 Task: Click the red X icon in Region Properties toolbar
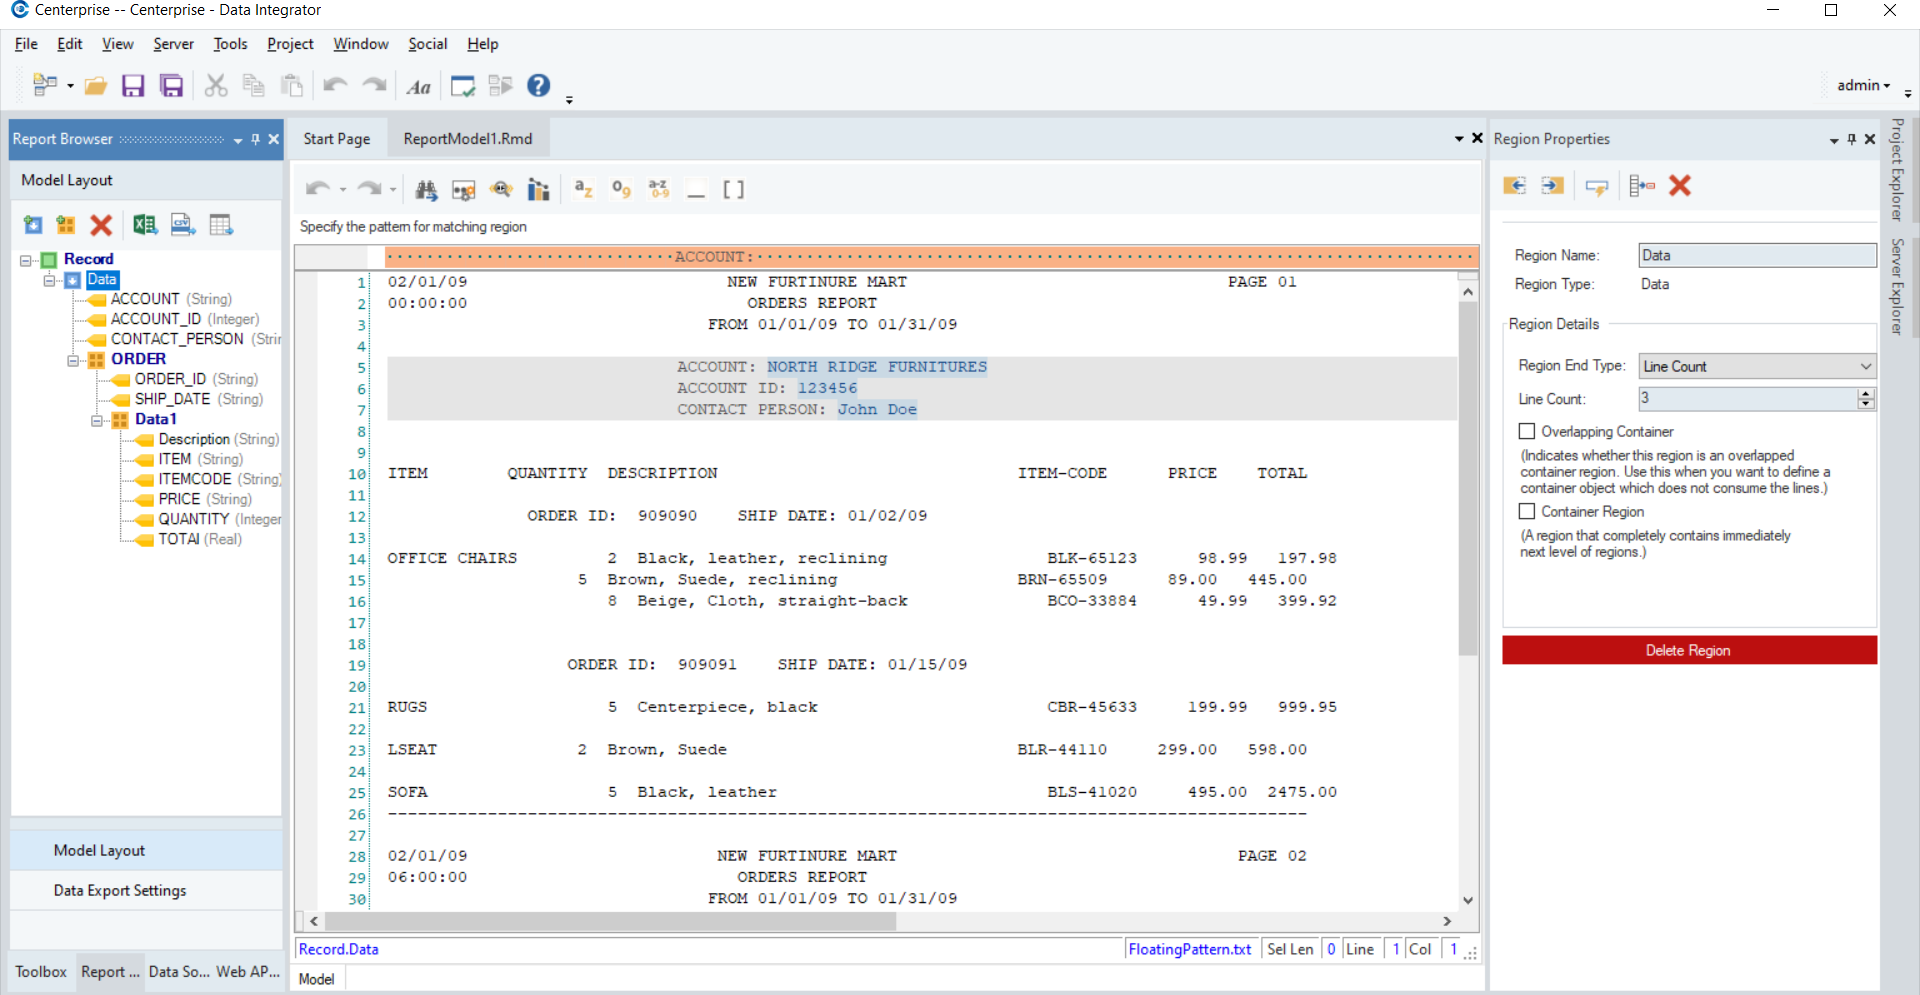[x=1680, y=186]
